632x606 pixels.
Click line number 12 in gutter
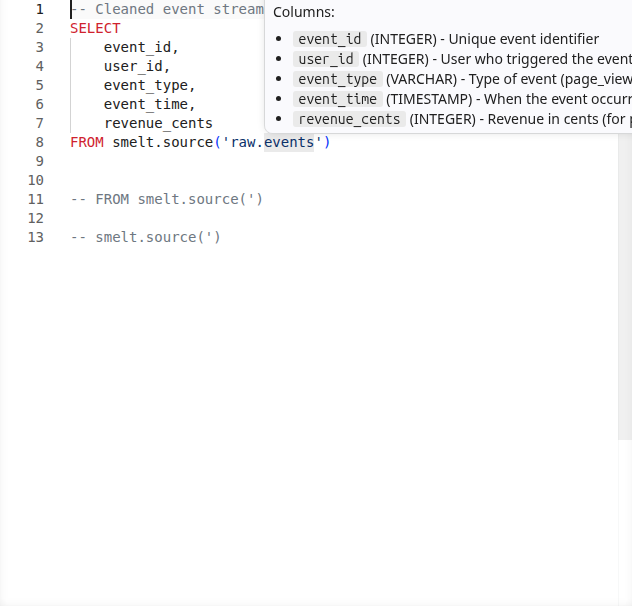[x=35, y=218]
